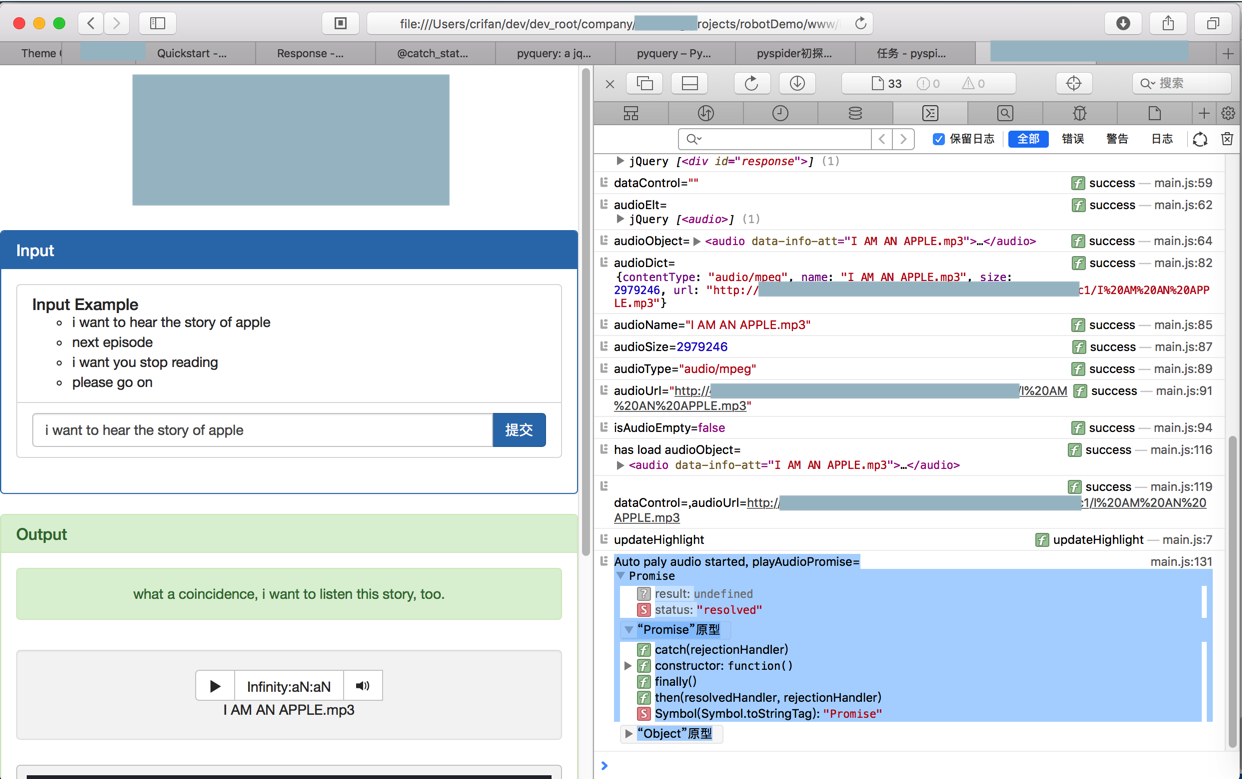Filter console by 错误 messages
The image size is (1242, 779).
[x=1072, y=139]
